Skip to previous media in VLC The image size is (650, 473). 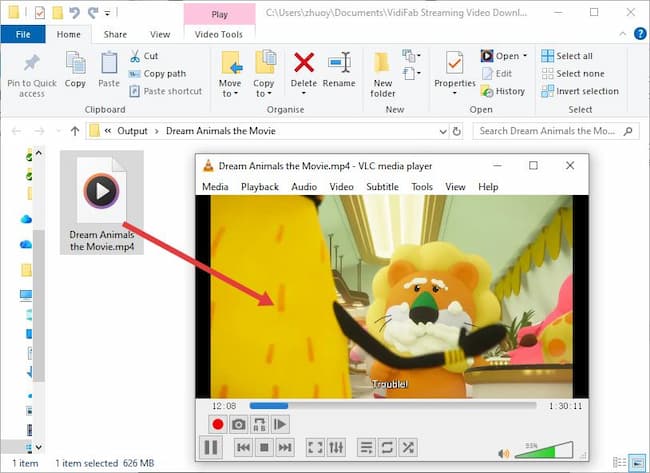[x=243, y=447]
